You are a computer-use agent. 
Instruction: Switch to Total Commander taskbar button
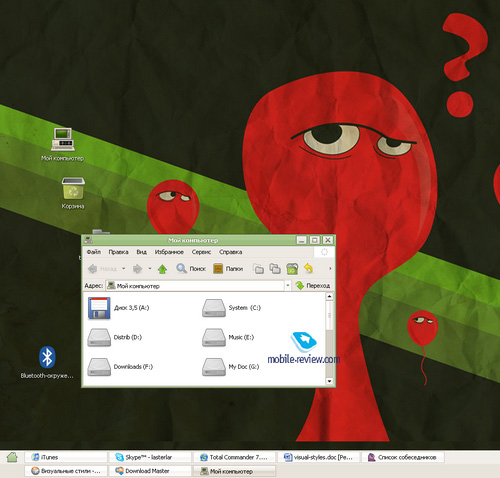pos(235,457)
